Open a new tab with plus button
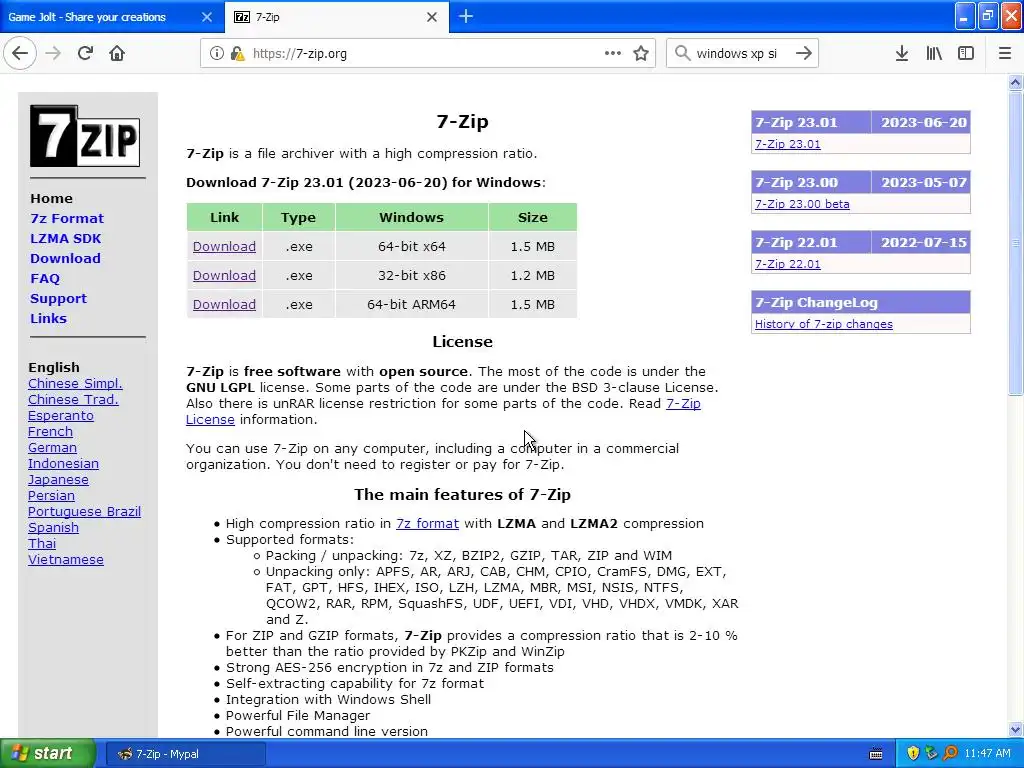 click(466, 16)
